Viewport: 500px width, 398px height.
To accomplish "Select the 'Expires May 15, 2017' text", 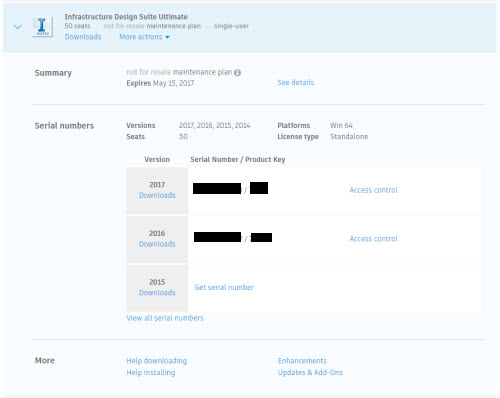I will [160, 83].
